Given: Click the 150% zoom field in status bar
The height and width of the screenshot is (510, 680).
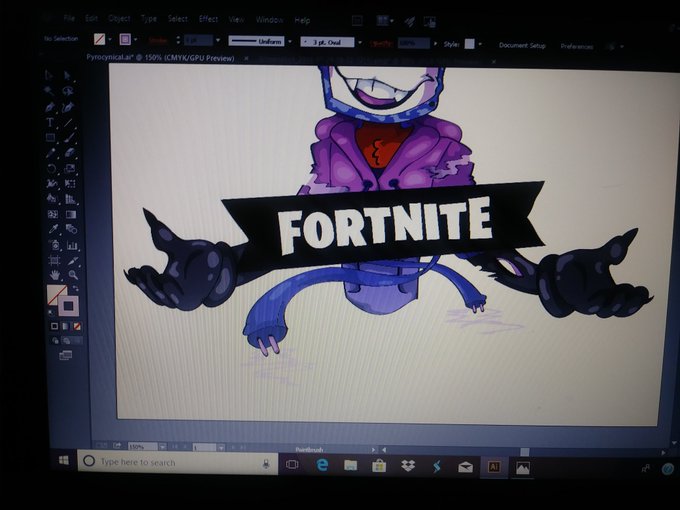Looking at the screenshot, I should point(142,446).
